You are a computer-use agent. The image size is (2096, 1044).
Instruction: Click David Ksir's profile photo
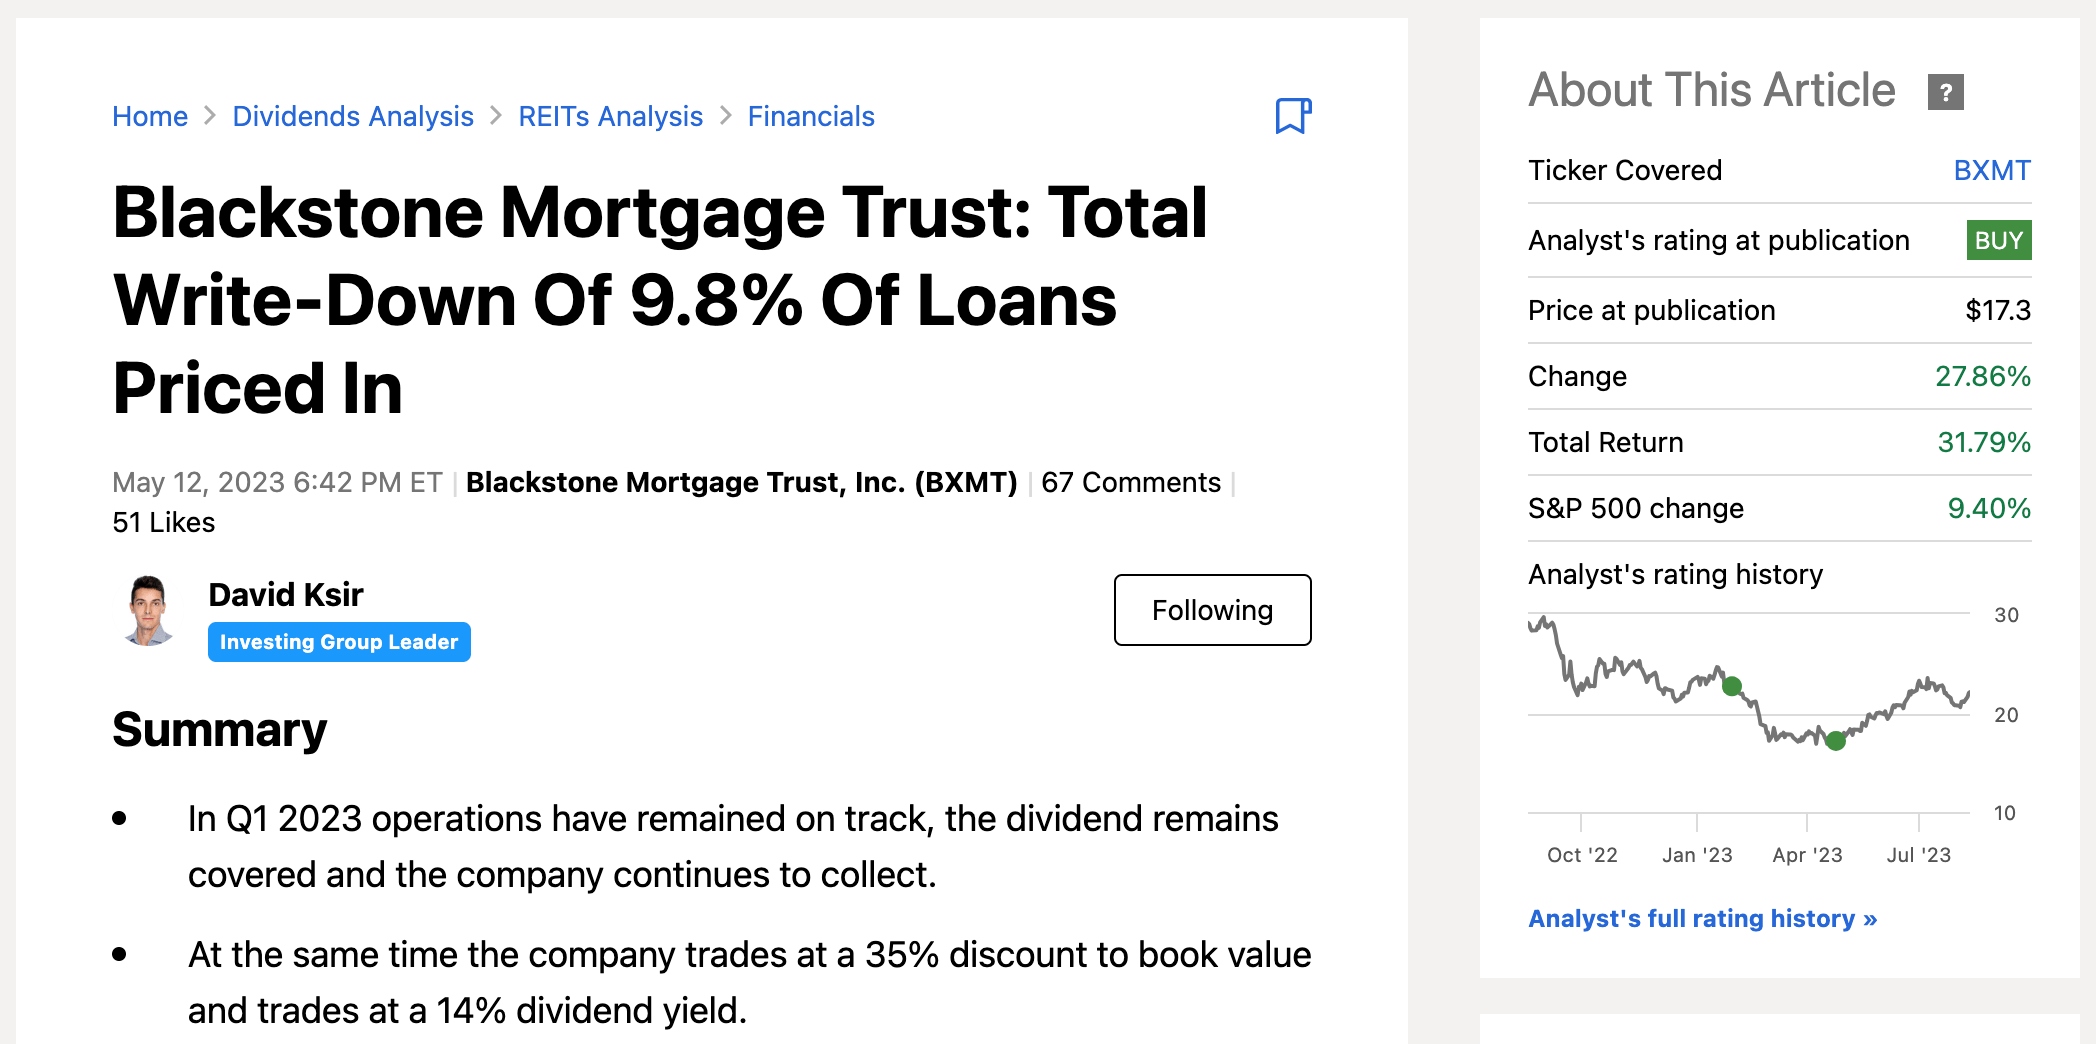[x=148, y=611]
